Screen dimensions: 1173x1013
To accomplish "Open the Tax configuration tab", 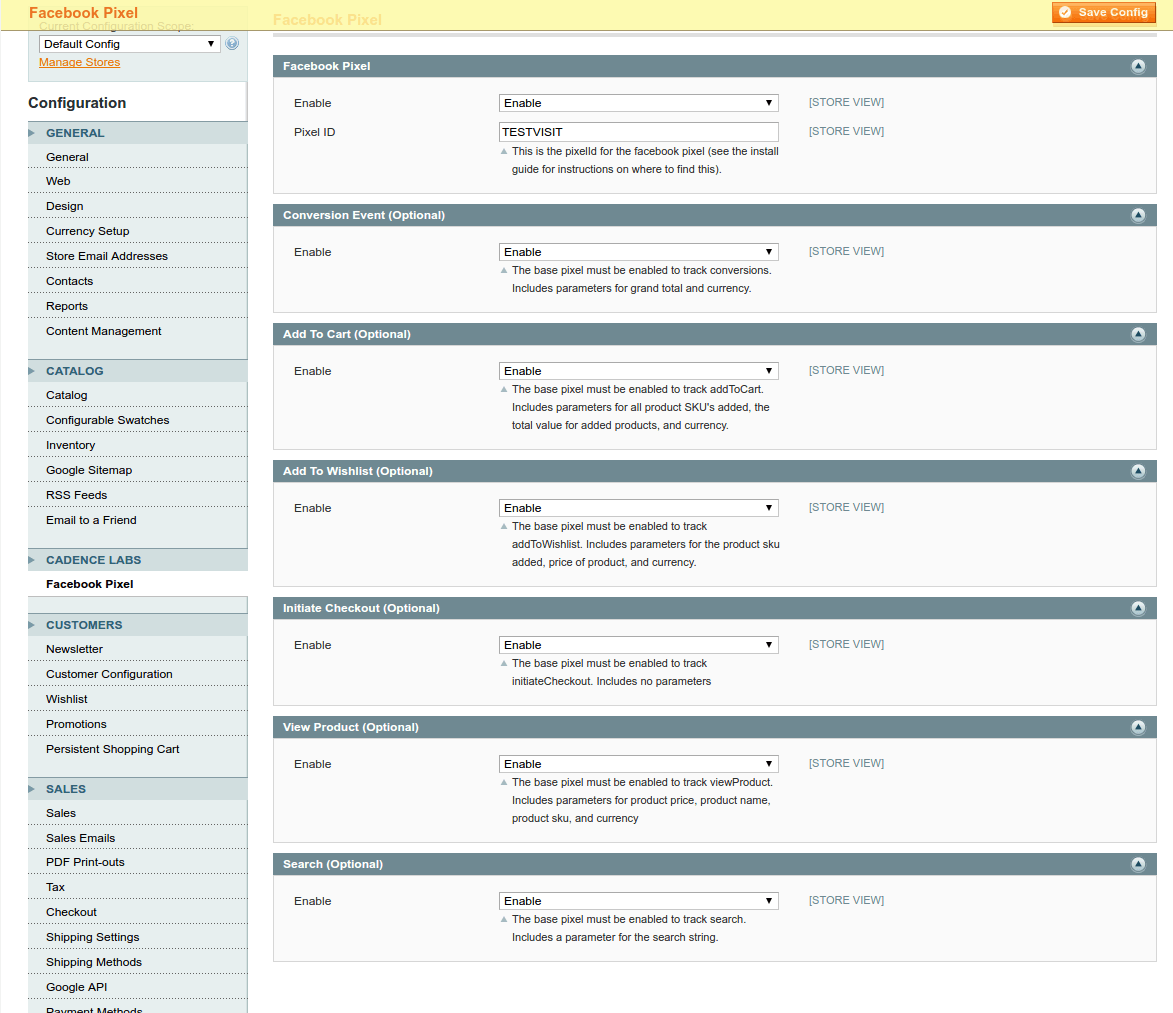I will click(x=138, y=887).
